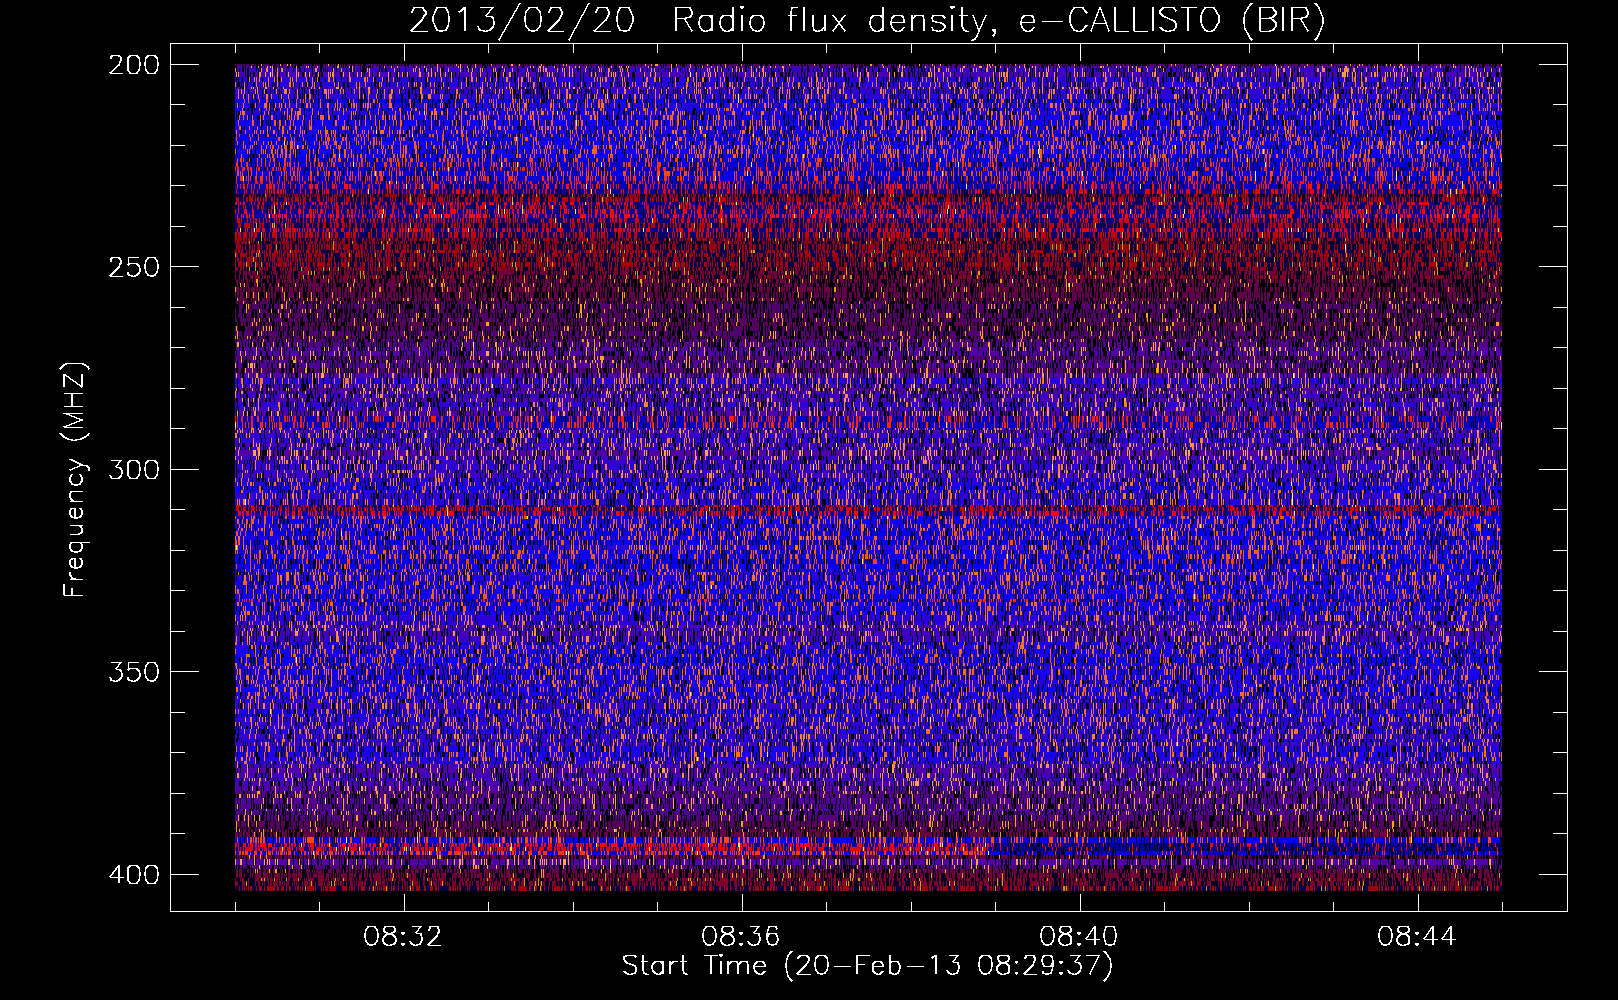Screen dimensions: 1618x1000
Task: Click the 'Start Time (20-Feb-13 08:29:37)' label
Action: [867, 966]
